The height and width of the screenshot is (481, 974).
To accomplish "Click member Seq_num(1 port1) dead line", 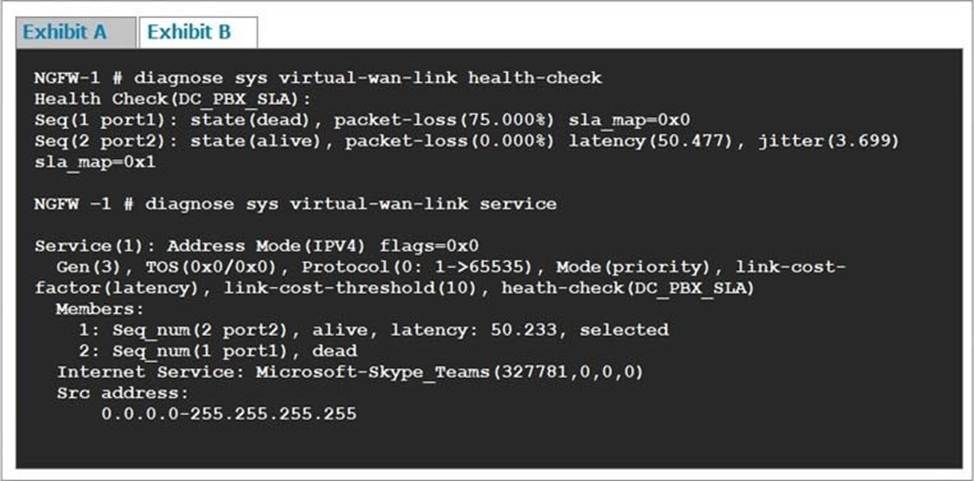I will [218, 350].
